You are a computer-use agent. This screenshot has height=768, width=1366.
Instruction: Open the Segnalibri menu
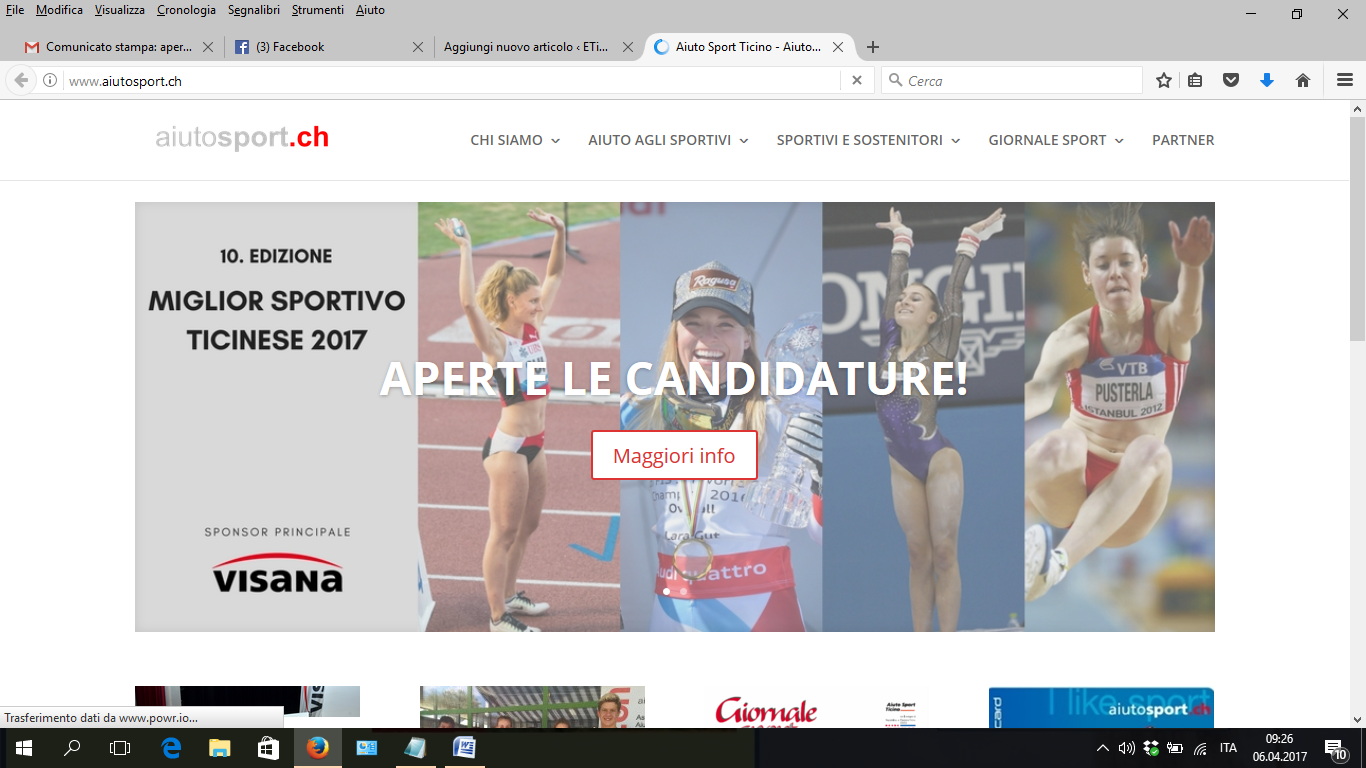click(254, 10)
